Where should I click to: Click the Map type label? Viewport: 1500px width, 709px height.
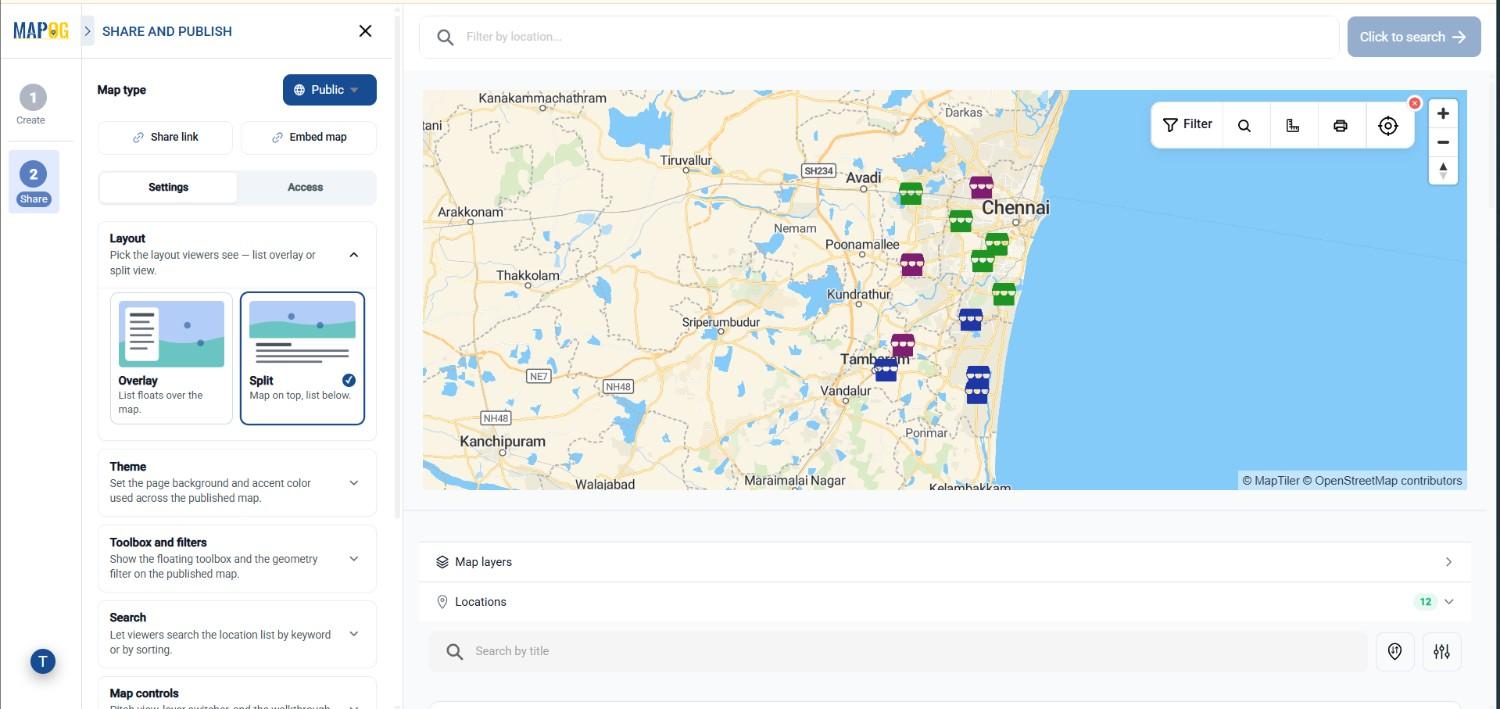coord(121,90)
